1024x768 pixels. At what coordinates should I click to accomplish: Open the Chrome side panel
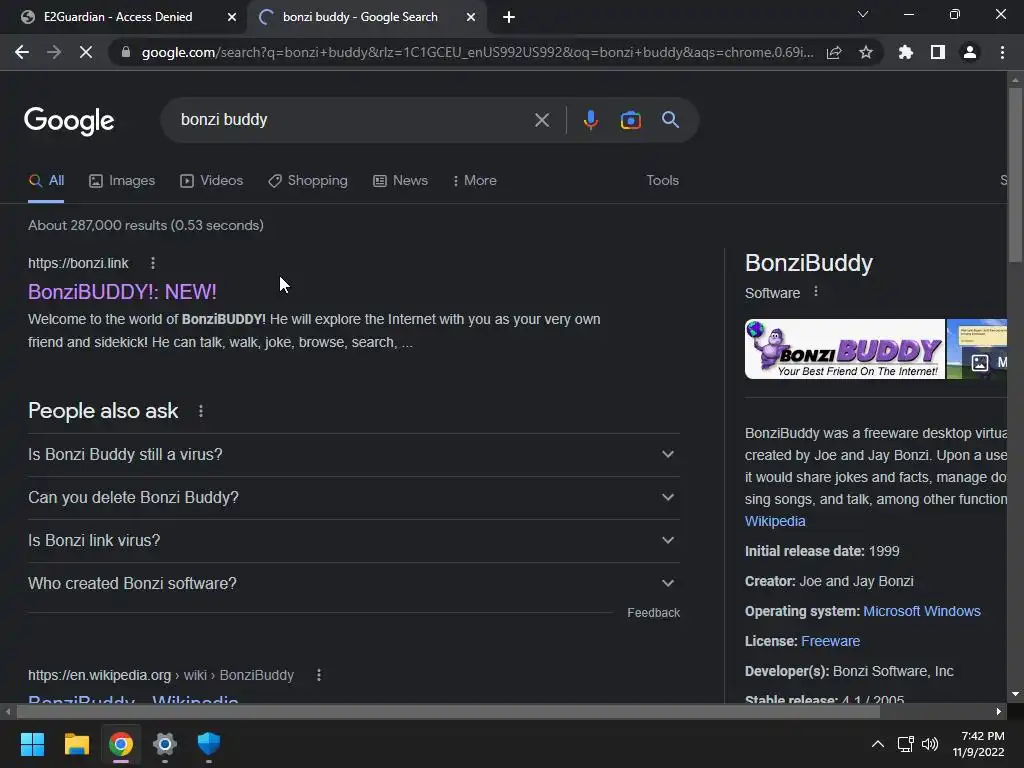coord(938,52)
